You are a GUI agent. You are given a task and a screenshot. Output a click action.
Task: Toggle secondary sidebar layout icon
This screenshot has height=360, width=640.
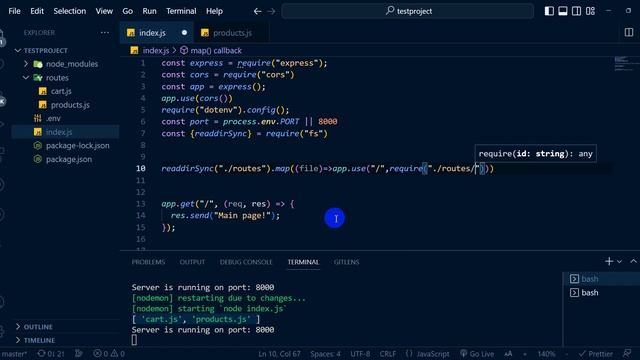(576, 11)
